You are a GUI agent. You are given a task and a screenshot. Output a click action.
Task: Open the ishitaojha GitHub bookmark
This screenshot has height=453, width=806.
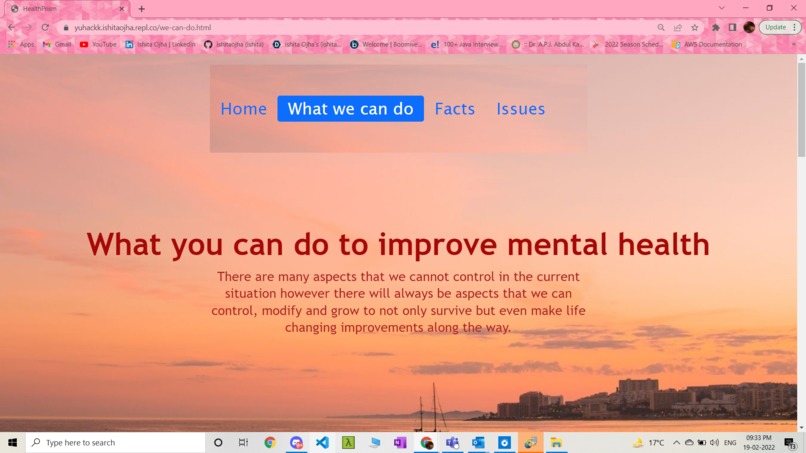coord(234,45)
